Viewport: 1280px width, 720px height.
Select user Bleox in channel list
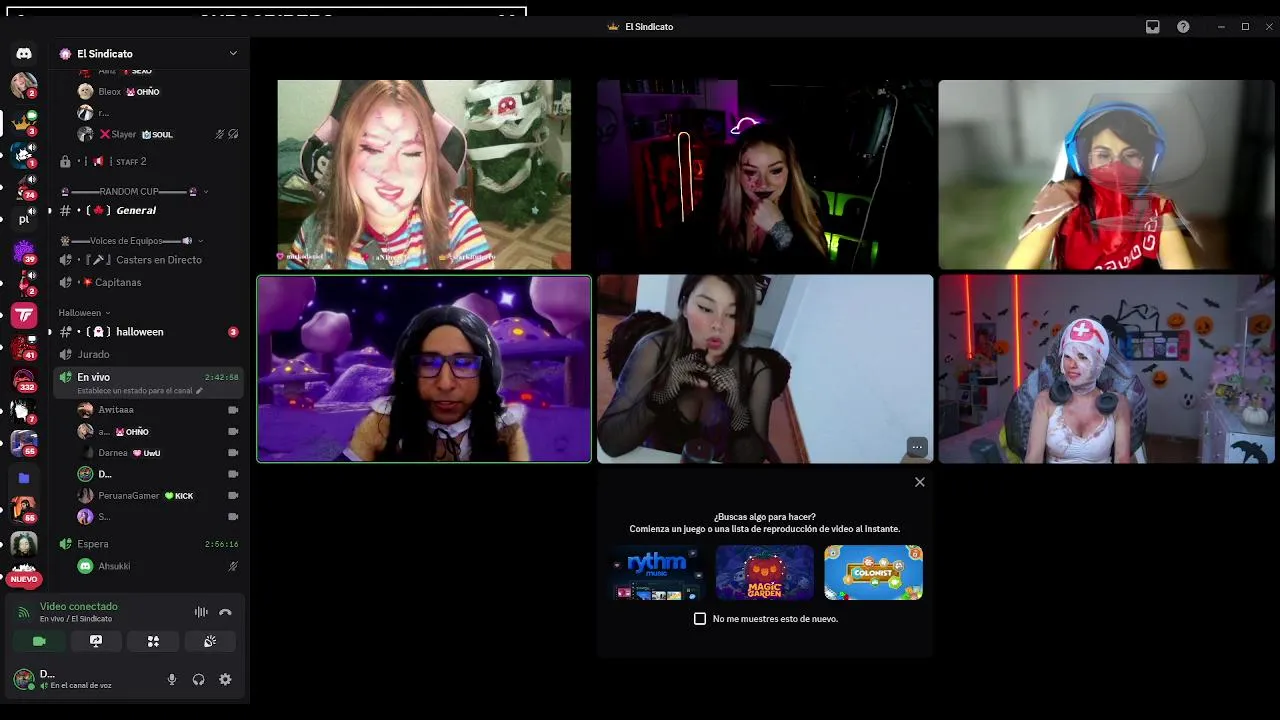159,92
